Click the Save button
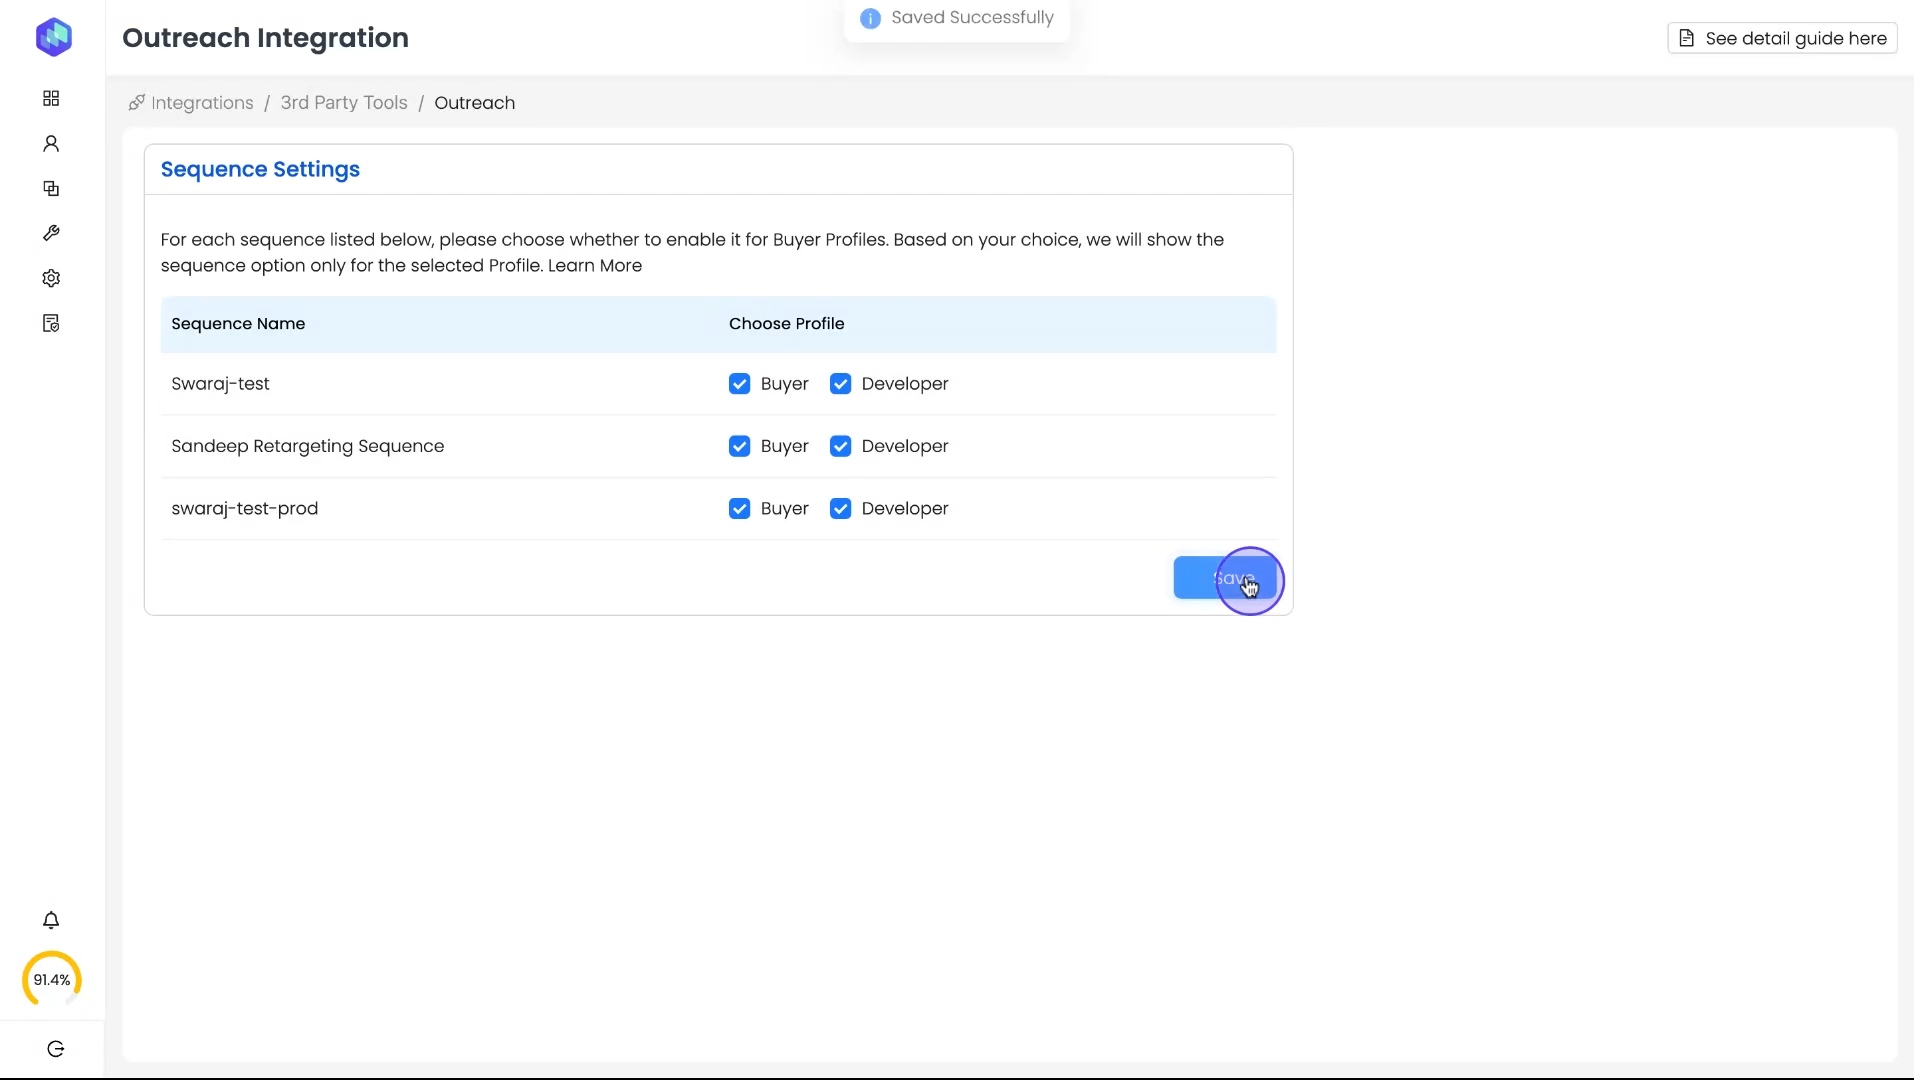 (1224, 578)
